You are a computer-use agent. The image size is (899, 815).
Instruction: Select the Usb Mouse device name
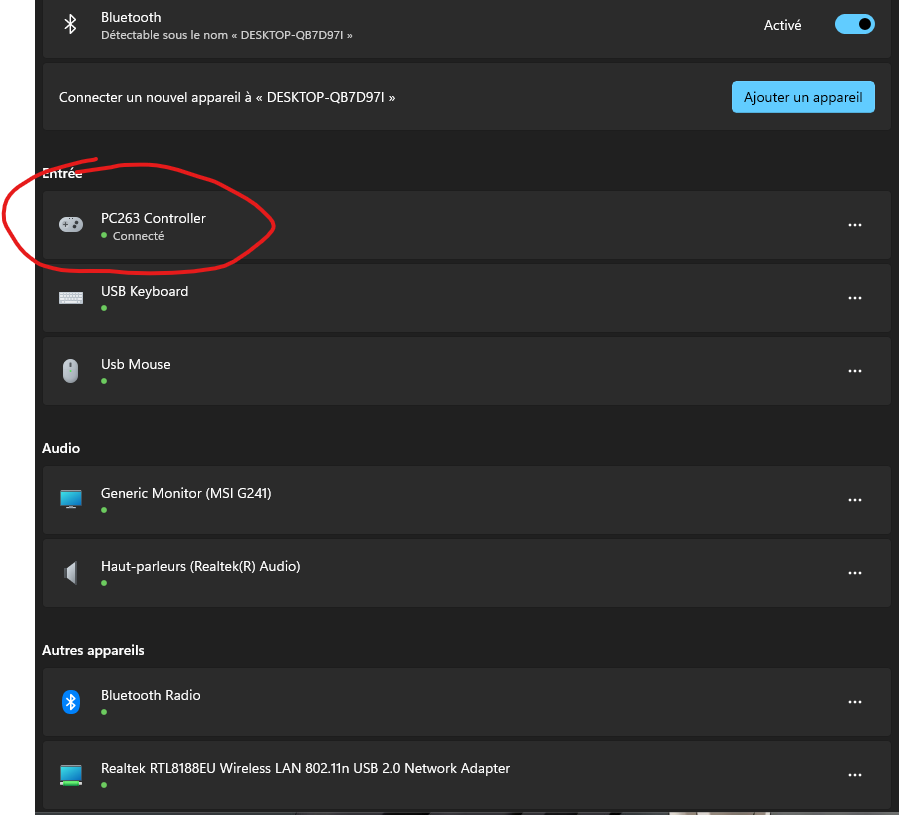[135, 364]
